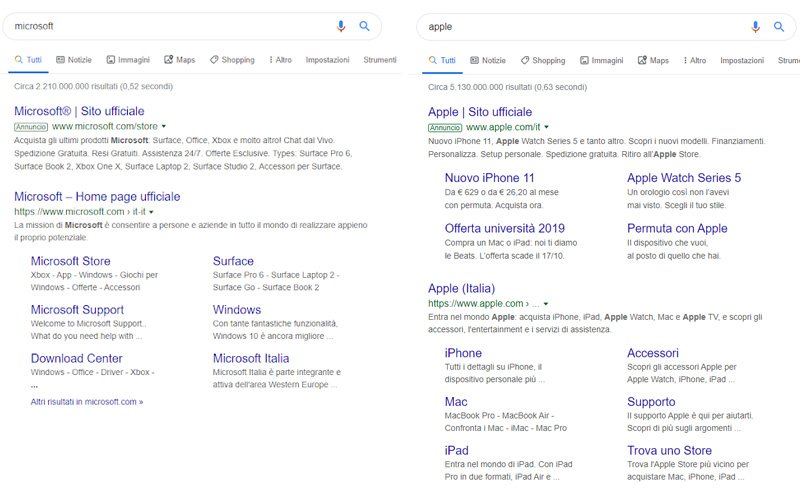Open the Microsoft Support sitelink
Image resolution: width=800 pixels, height=500 pixels.
tap(77, 310)
